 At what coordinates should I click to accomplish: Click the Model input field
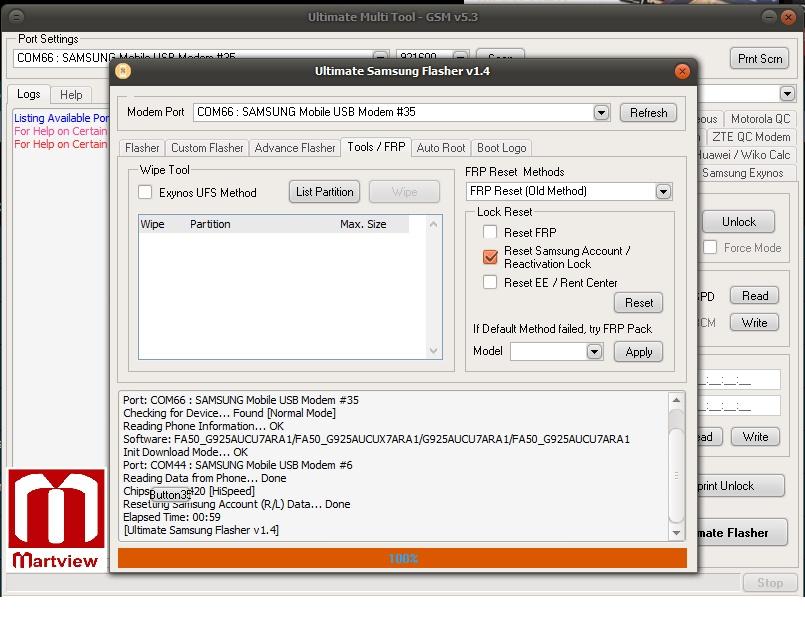548,352
